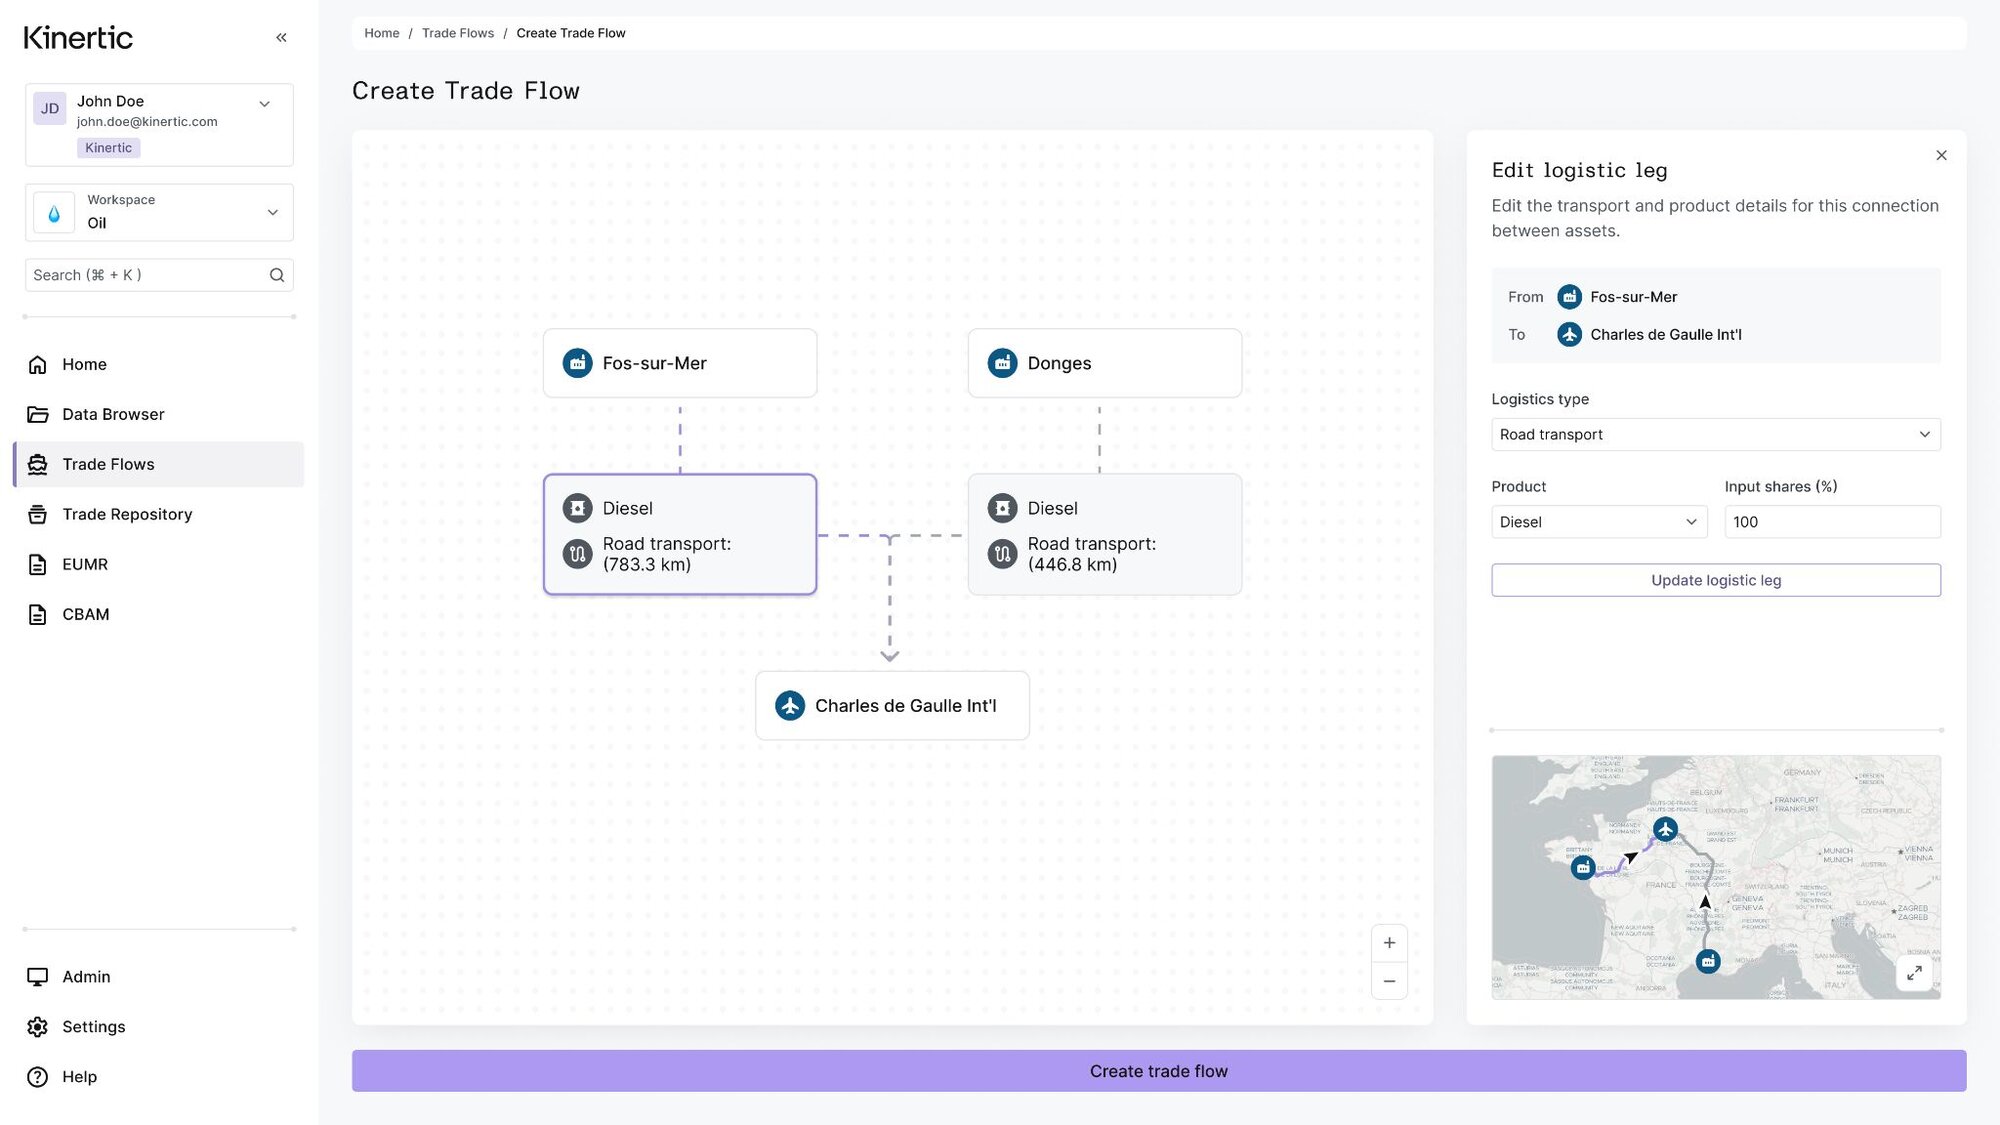Close the Edit logistic leg panel
The height and width of the screenshot is (1125, 2000).
(x=1941, y=155)
